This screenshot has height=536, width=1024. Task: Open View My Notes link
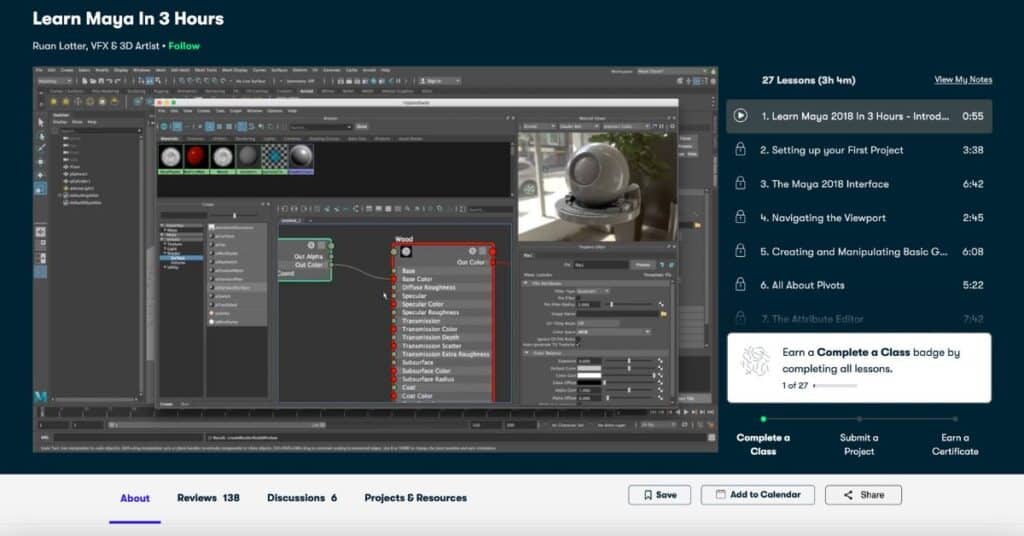pyautogui.click(x=963, y=80)
